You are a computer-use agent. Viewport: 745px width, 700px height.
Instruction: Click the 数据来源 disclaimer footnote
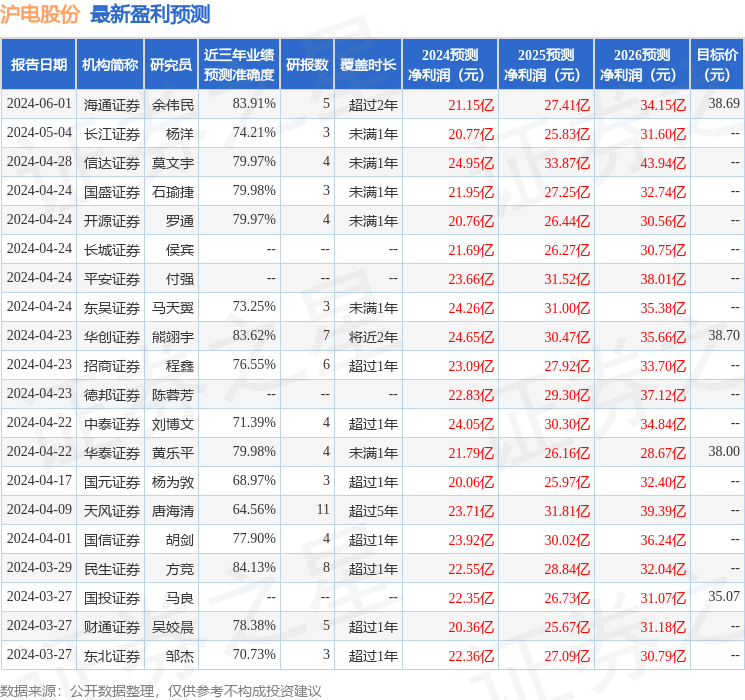coord(161,690)
